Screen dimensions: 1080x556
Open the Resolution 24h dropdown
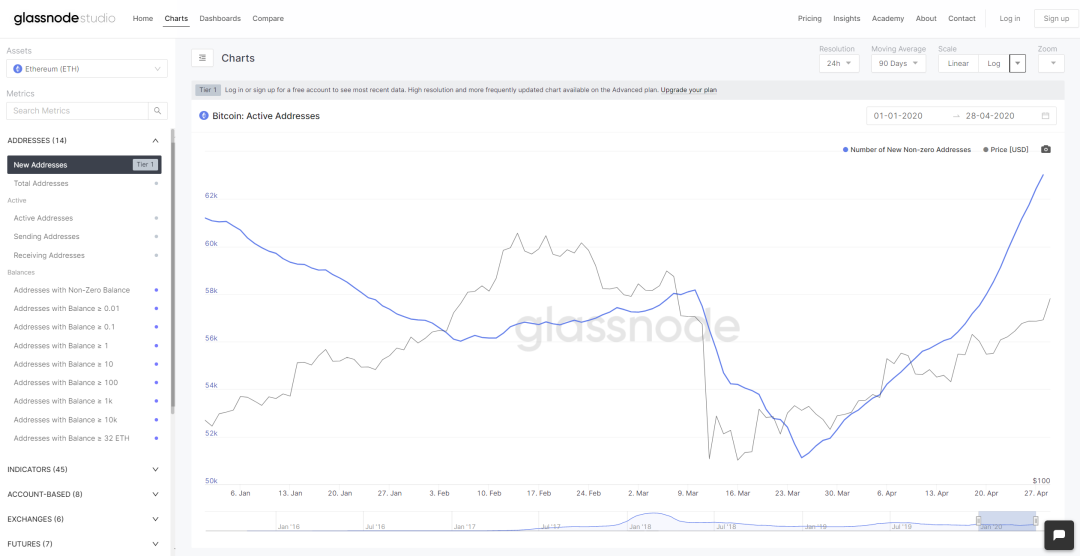click(x=839, y=63)
